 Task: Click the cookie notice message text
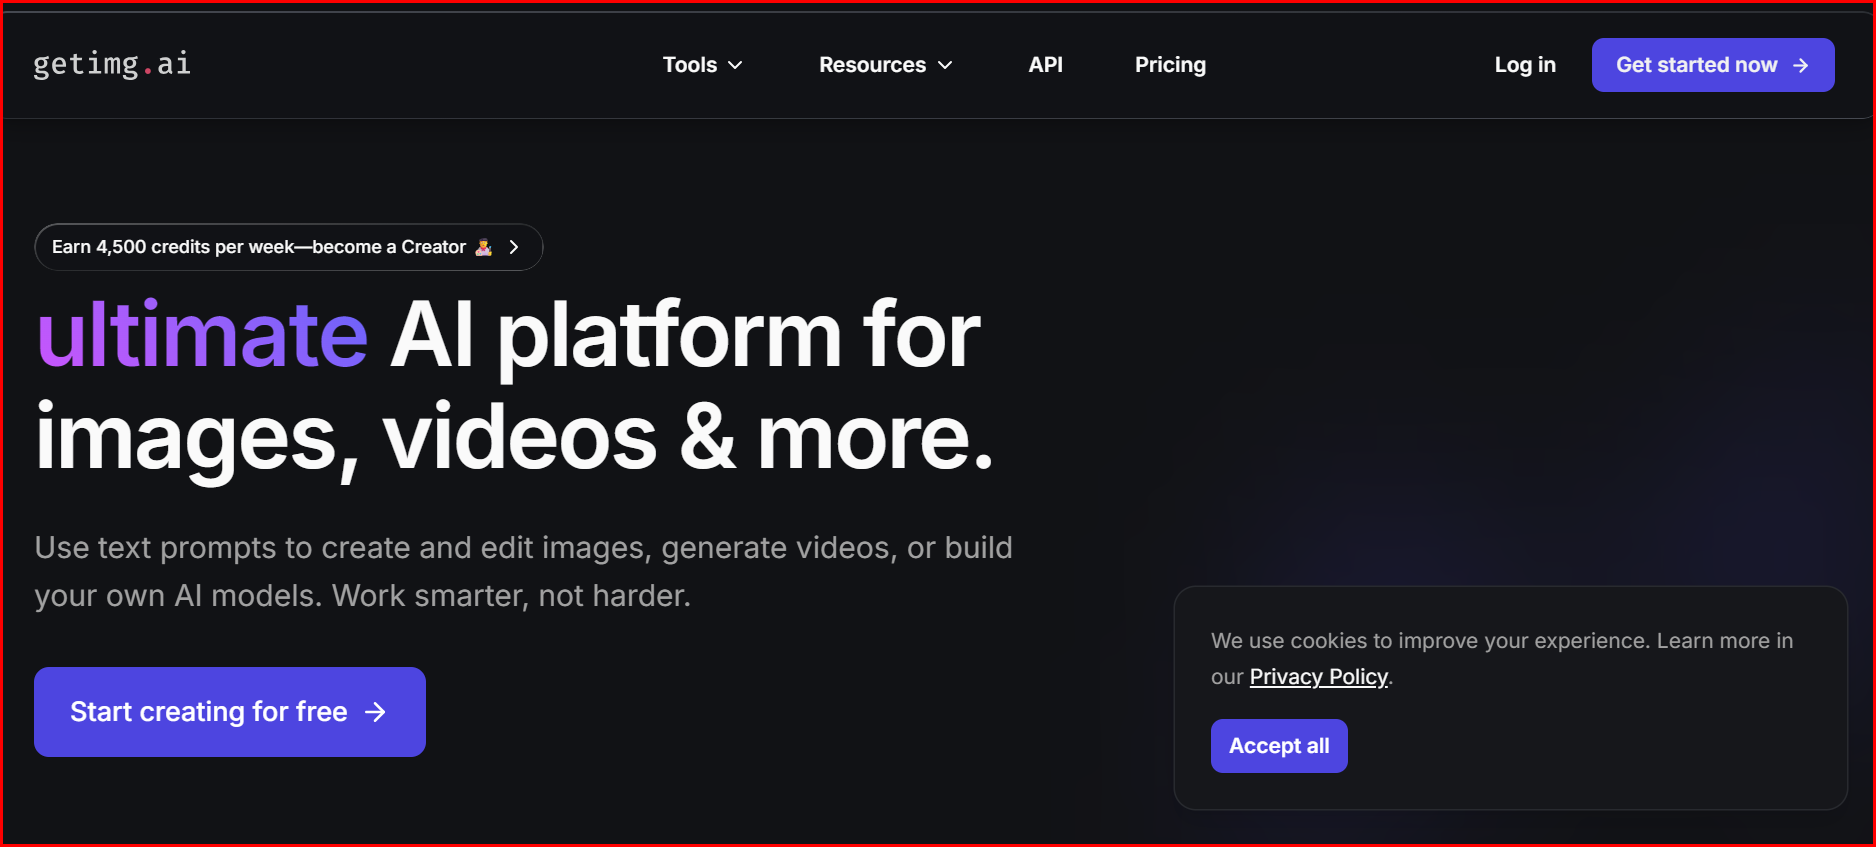pyautogui.click(x=1501, y=641)
